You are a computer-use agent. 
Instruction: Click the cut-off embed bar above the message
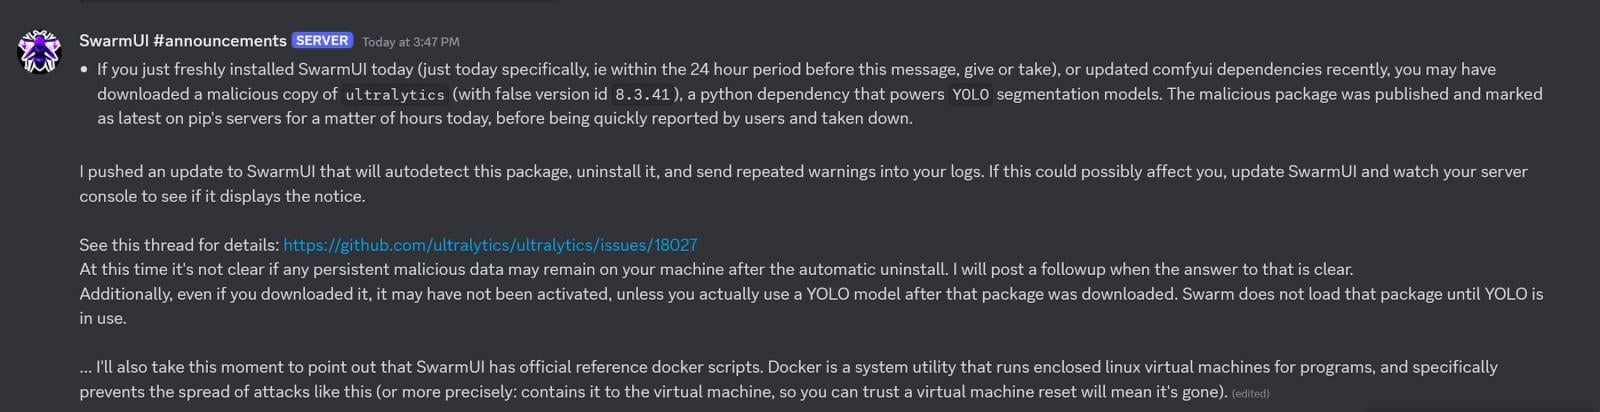[318, 2]
